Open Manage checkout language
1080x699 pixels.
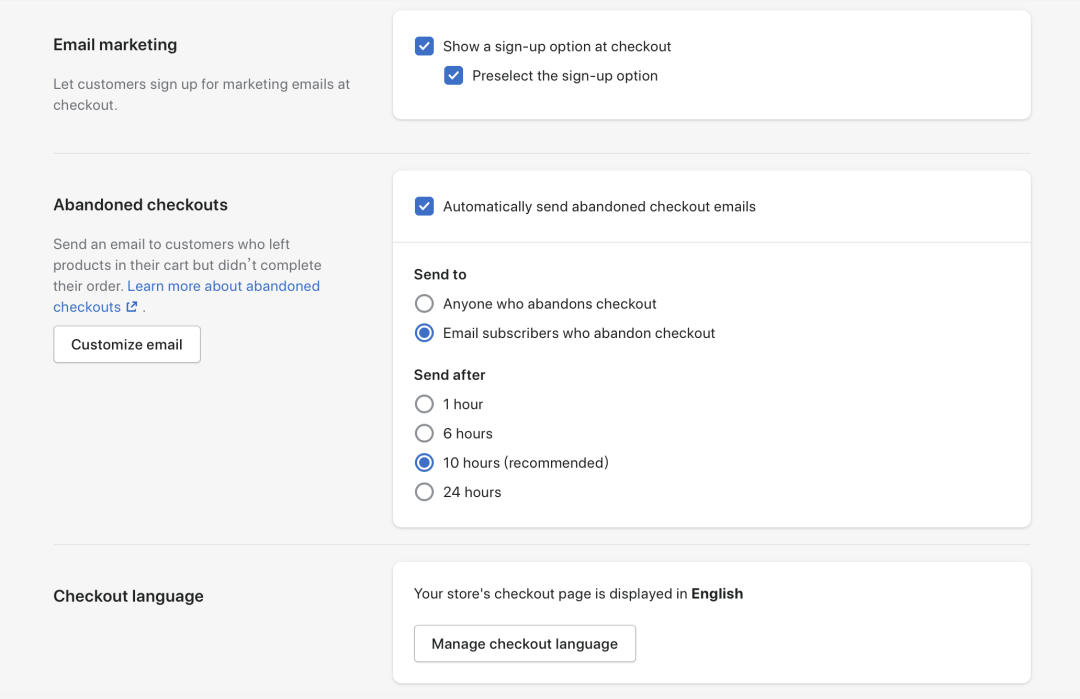click(x=524, y=644)
